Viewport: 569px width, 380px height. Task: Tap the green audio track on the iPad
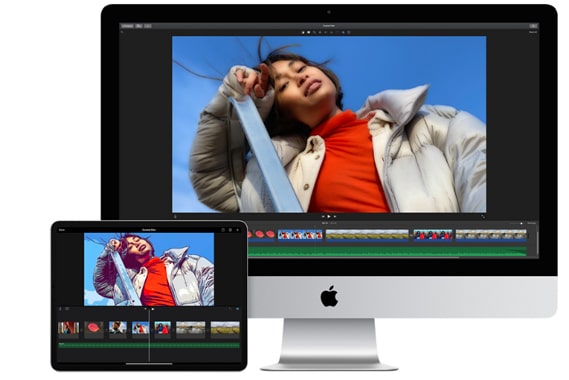(149, 345)
